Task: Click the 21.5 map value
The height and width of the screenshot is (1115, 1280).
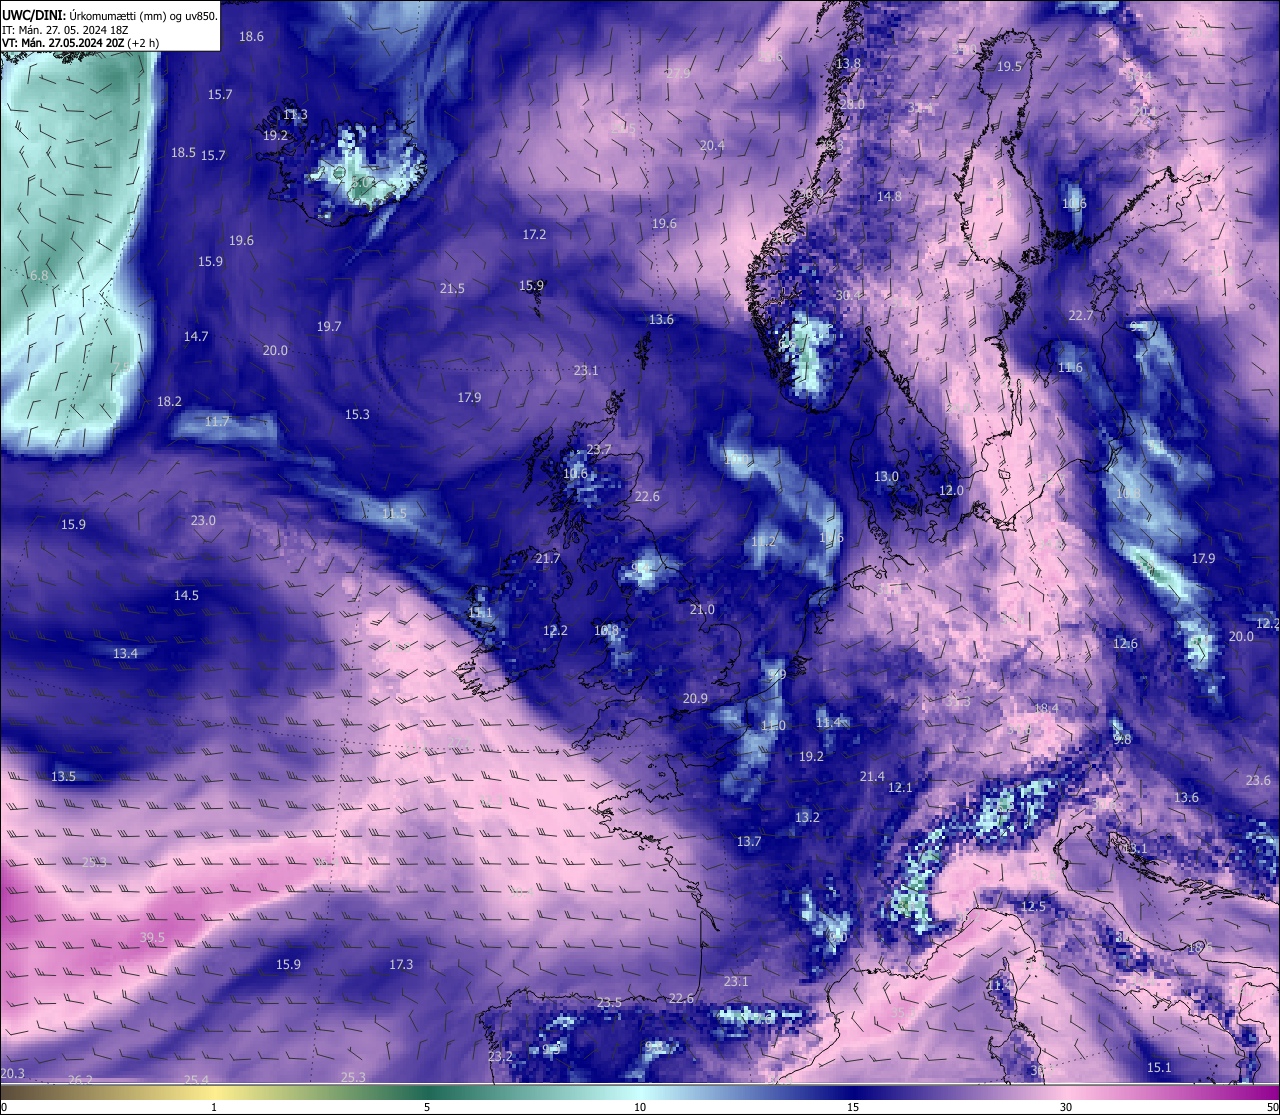Action: (x=452, y=289)
